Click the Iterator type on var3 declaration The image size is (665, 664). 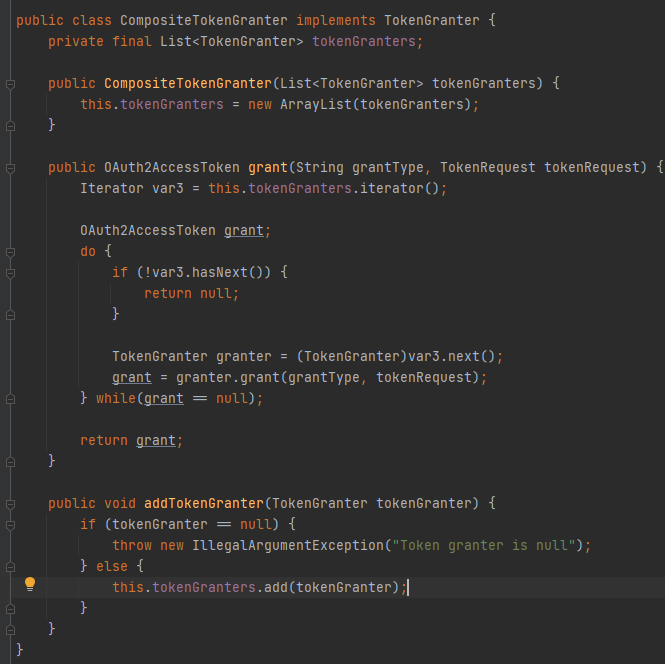point(112,188)
